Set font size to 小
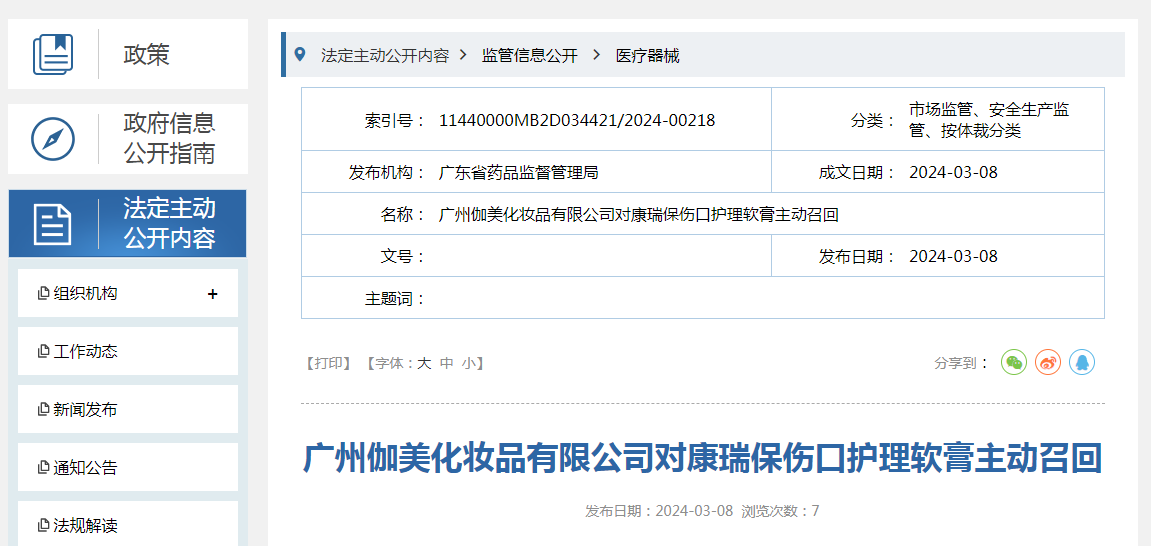This screenshot has width=1151, height=546. pos(469,363)
